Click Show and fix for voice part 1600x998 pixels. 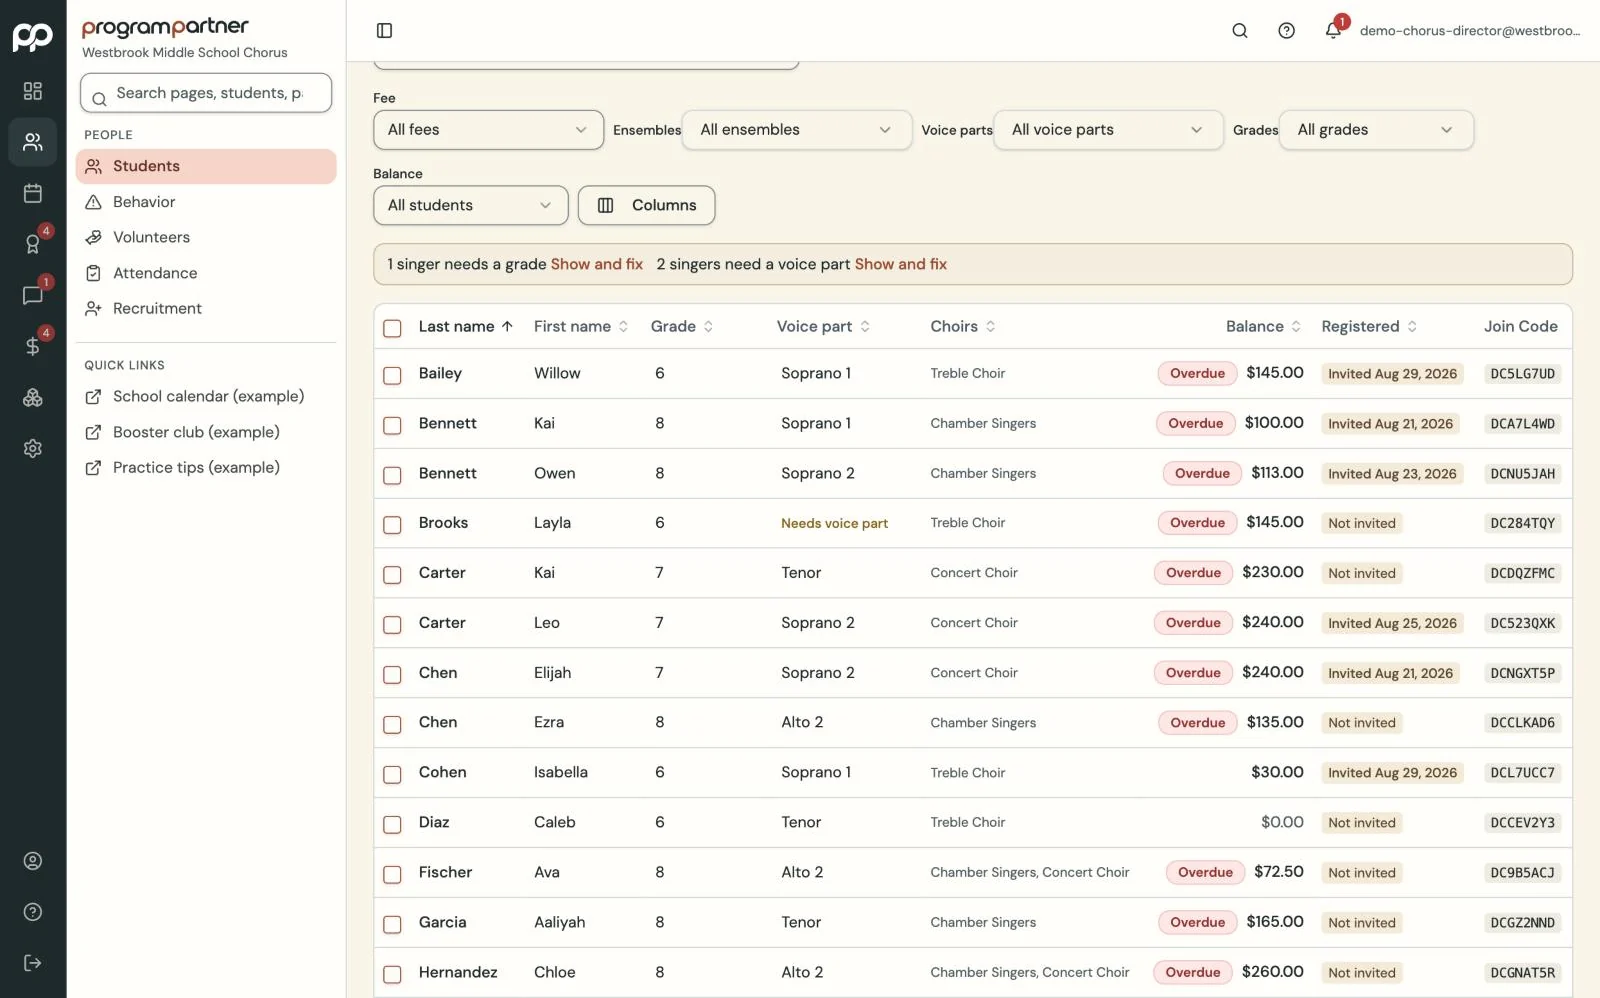click(x=900, y=264)
